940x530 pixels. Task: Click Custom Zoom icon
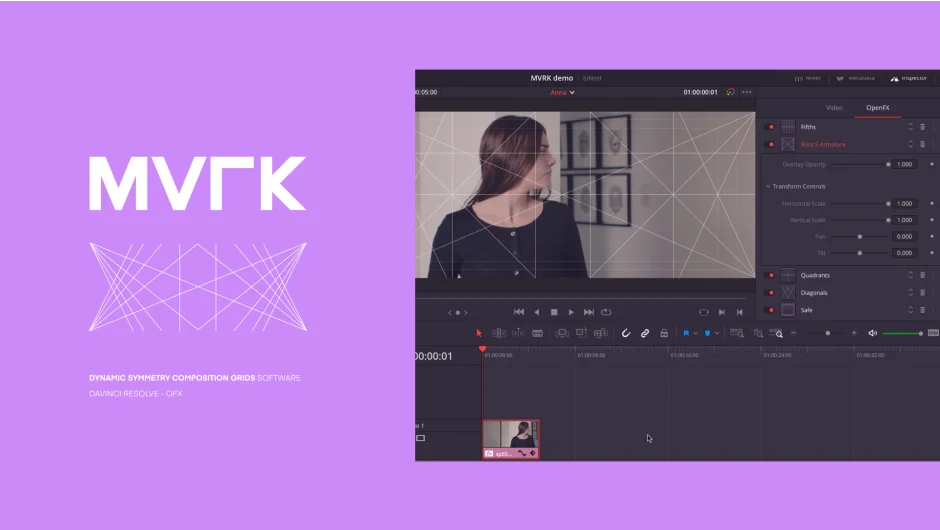click(x=776, y=333)
